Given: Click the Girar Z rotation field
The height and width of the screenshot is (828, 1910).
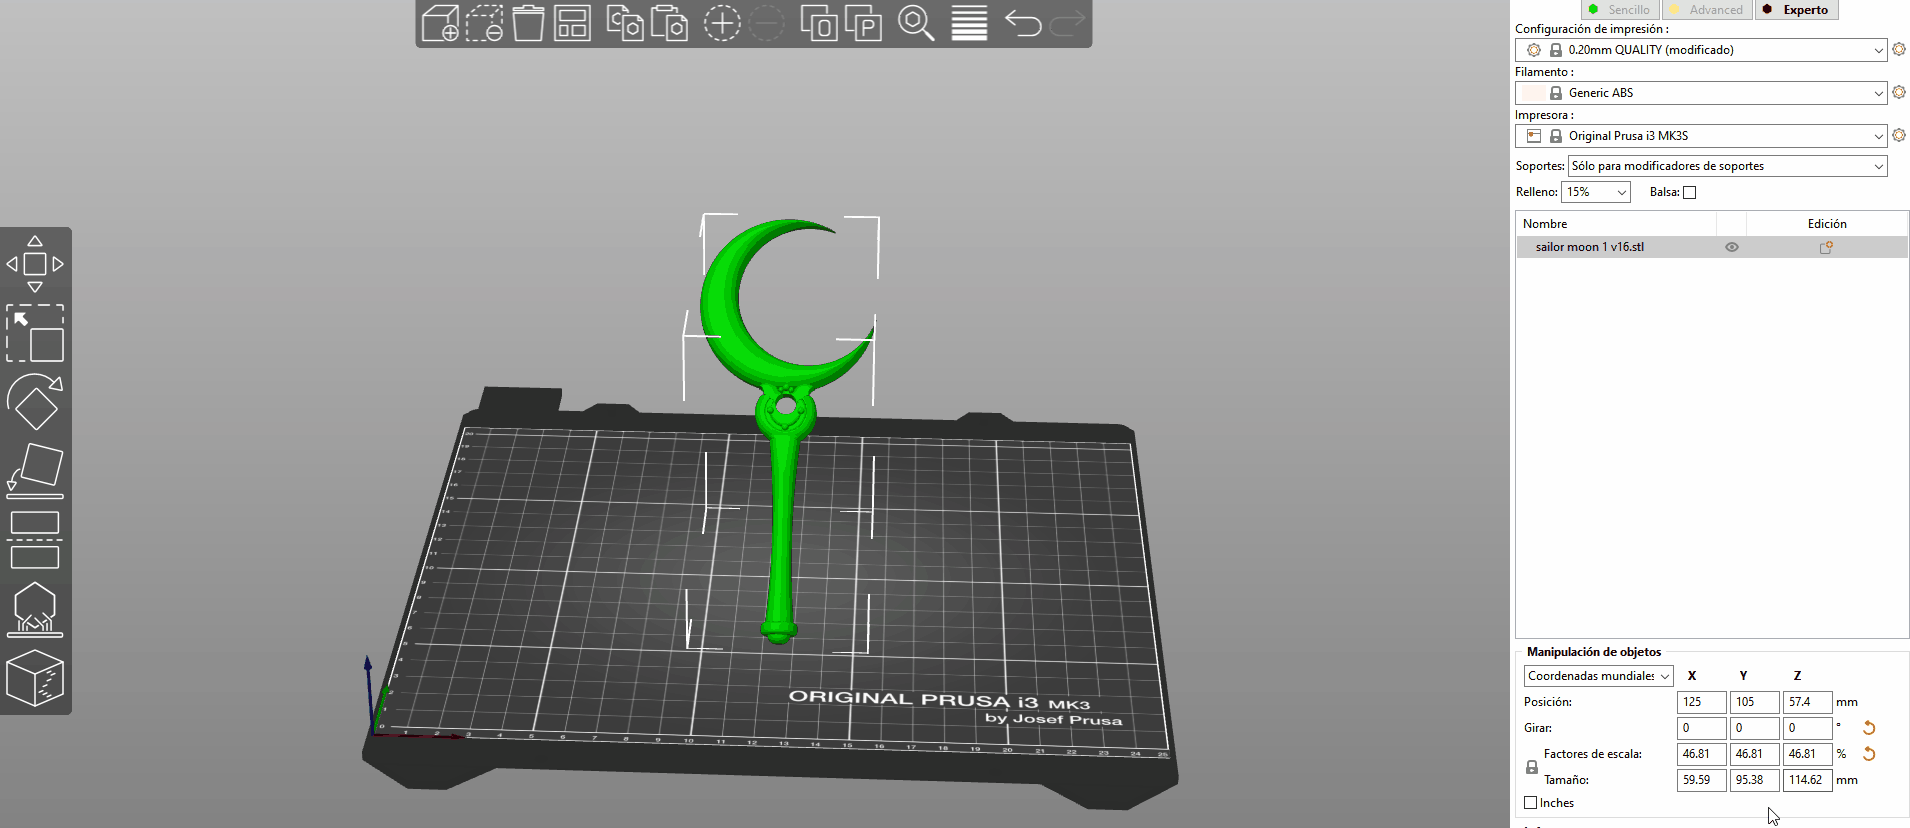Looking at the screenshot, I should [x=1807, y=728].
